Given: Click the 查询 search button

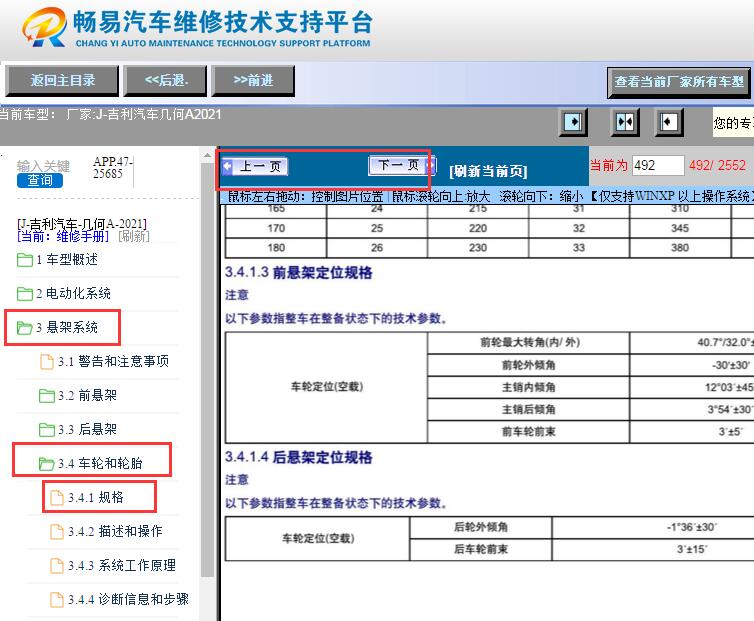Looking at the screenshot, I should (40, 180).
